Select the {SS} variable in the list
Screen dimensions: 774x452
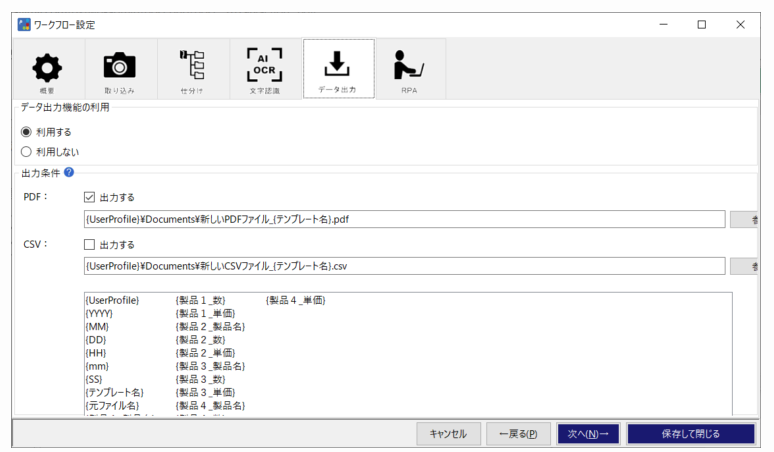94,379
